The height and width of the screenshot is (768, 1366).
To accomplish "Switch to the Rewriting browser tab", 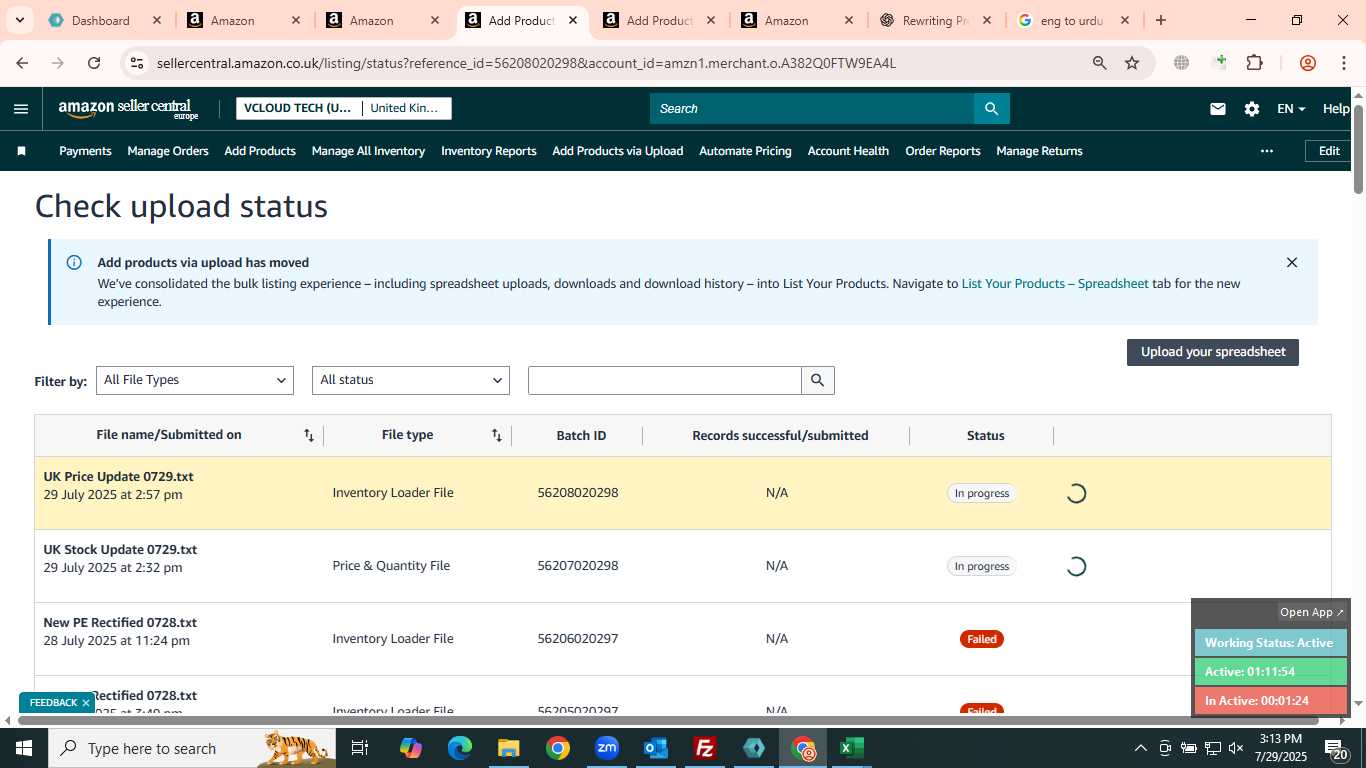I will click(935, 20).
